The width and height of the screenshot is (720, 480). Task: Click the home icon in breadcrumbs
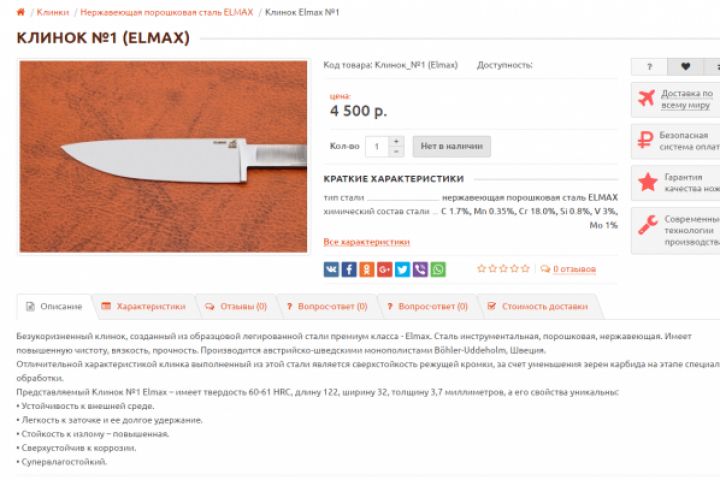pyautogui.click(x=21, y=12)
